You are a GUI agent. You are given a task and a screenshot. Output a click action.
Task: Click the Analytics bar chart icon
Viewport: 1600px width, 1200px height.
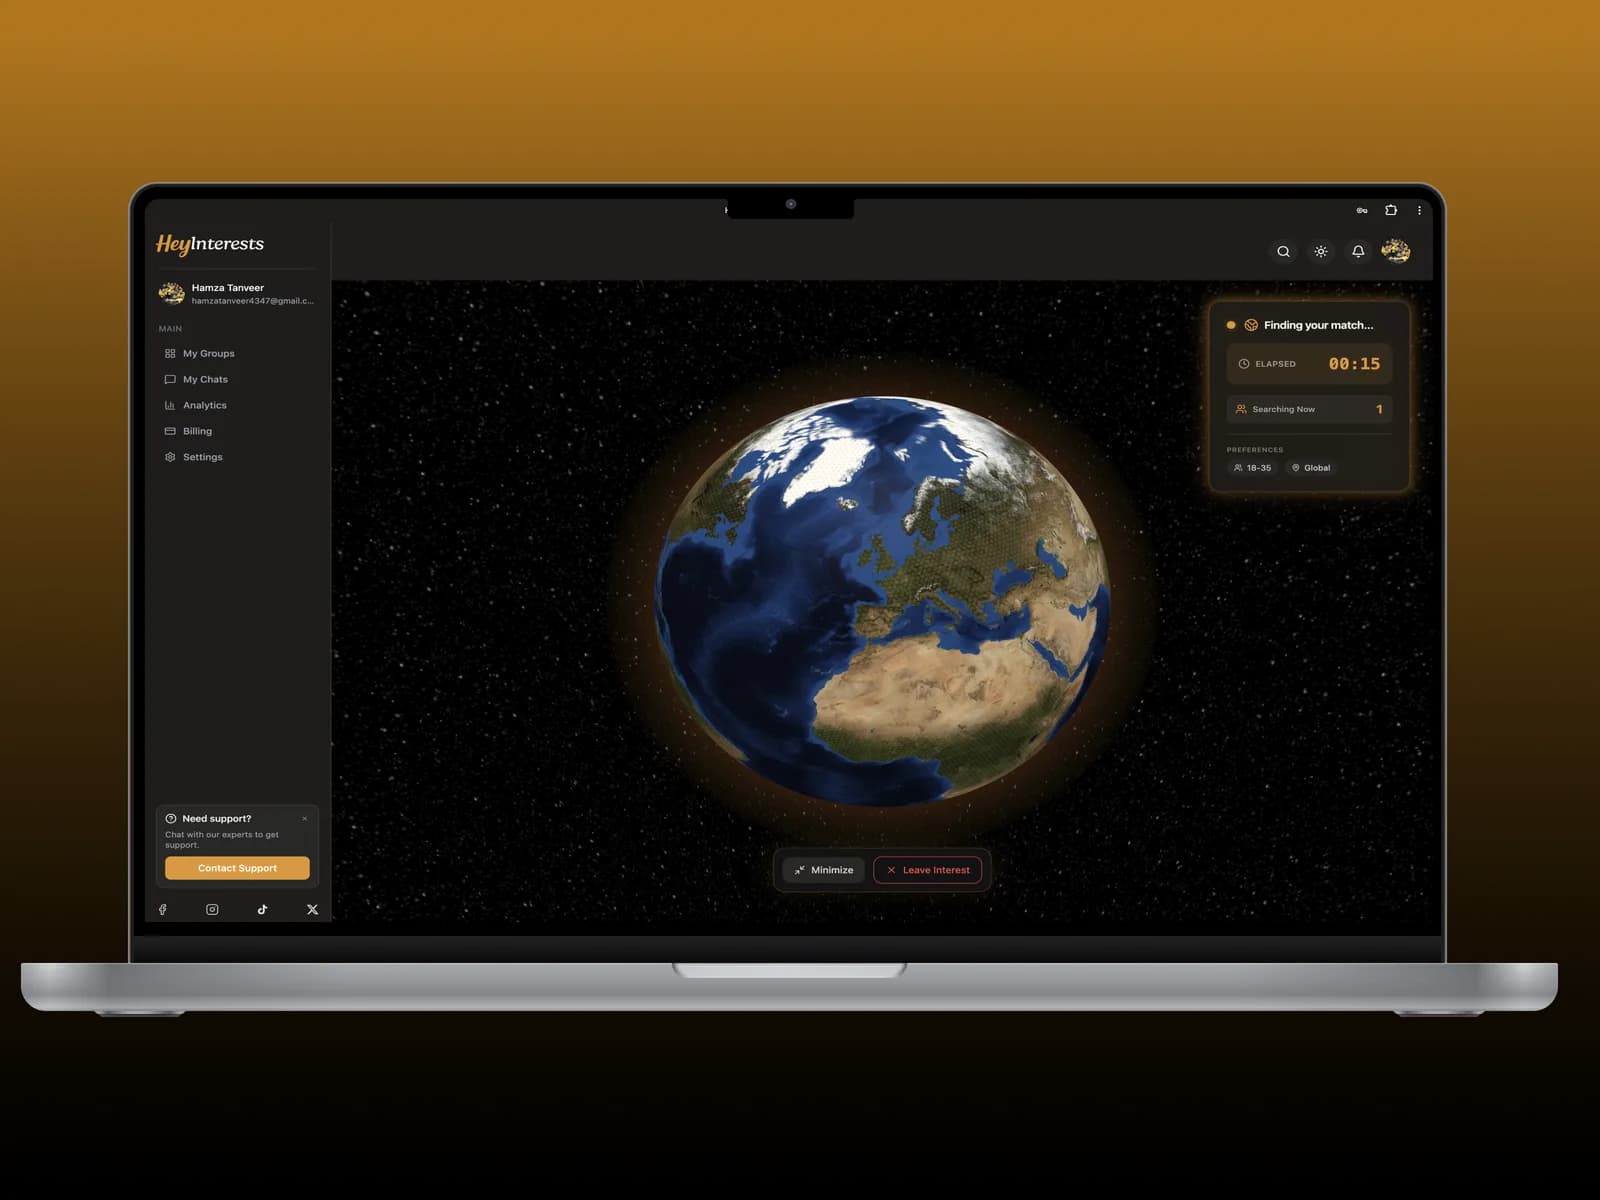click(x=170, y=406)
